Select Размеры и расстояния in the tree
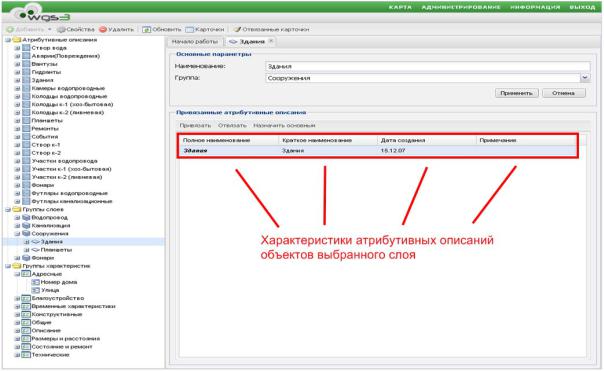The height and width of the screenshot is (371, 604). click(x=66, y=339)
